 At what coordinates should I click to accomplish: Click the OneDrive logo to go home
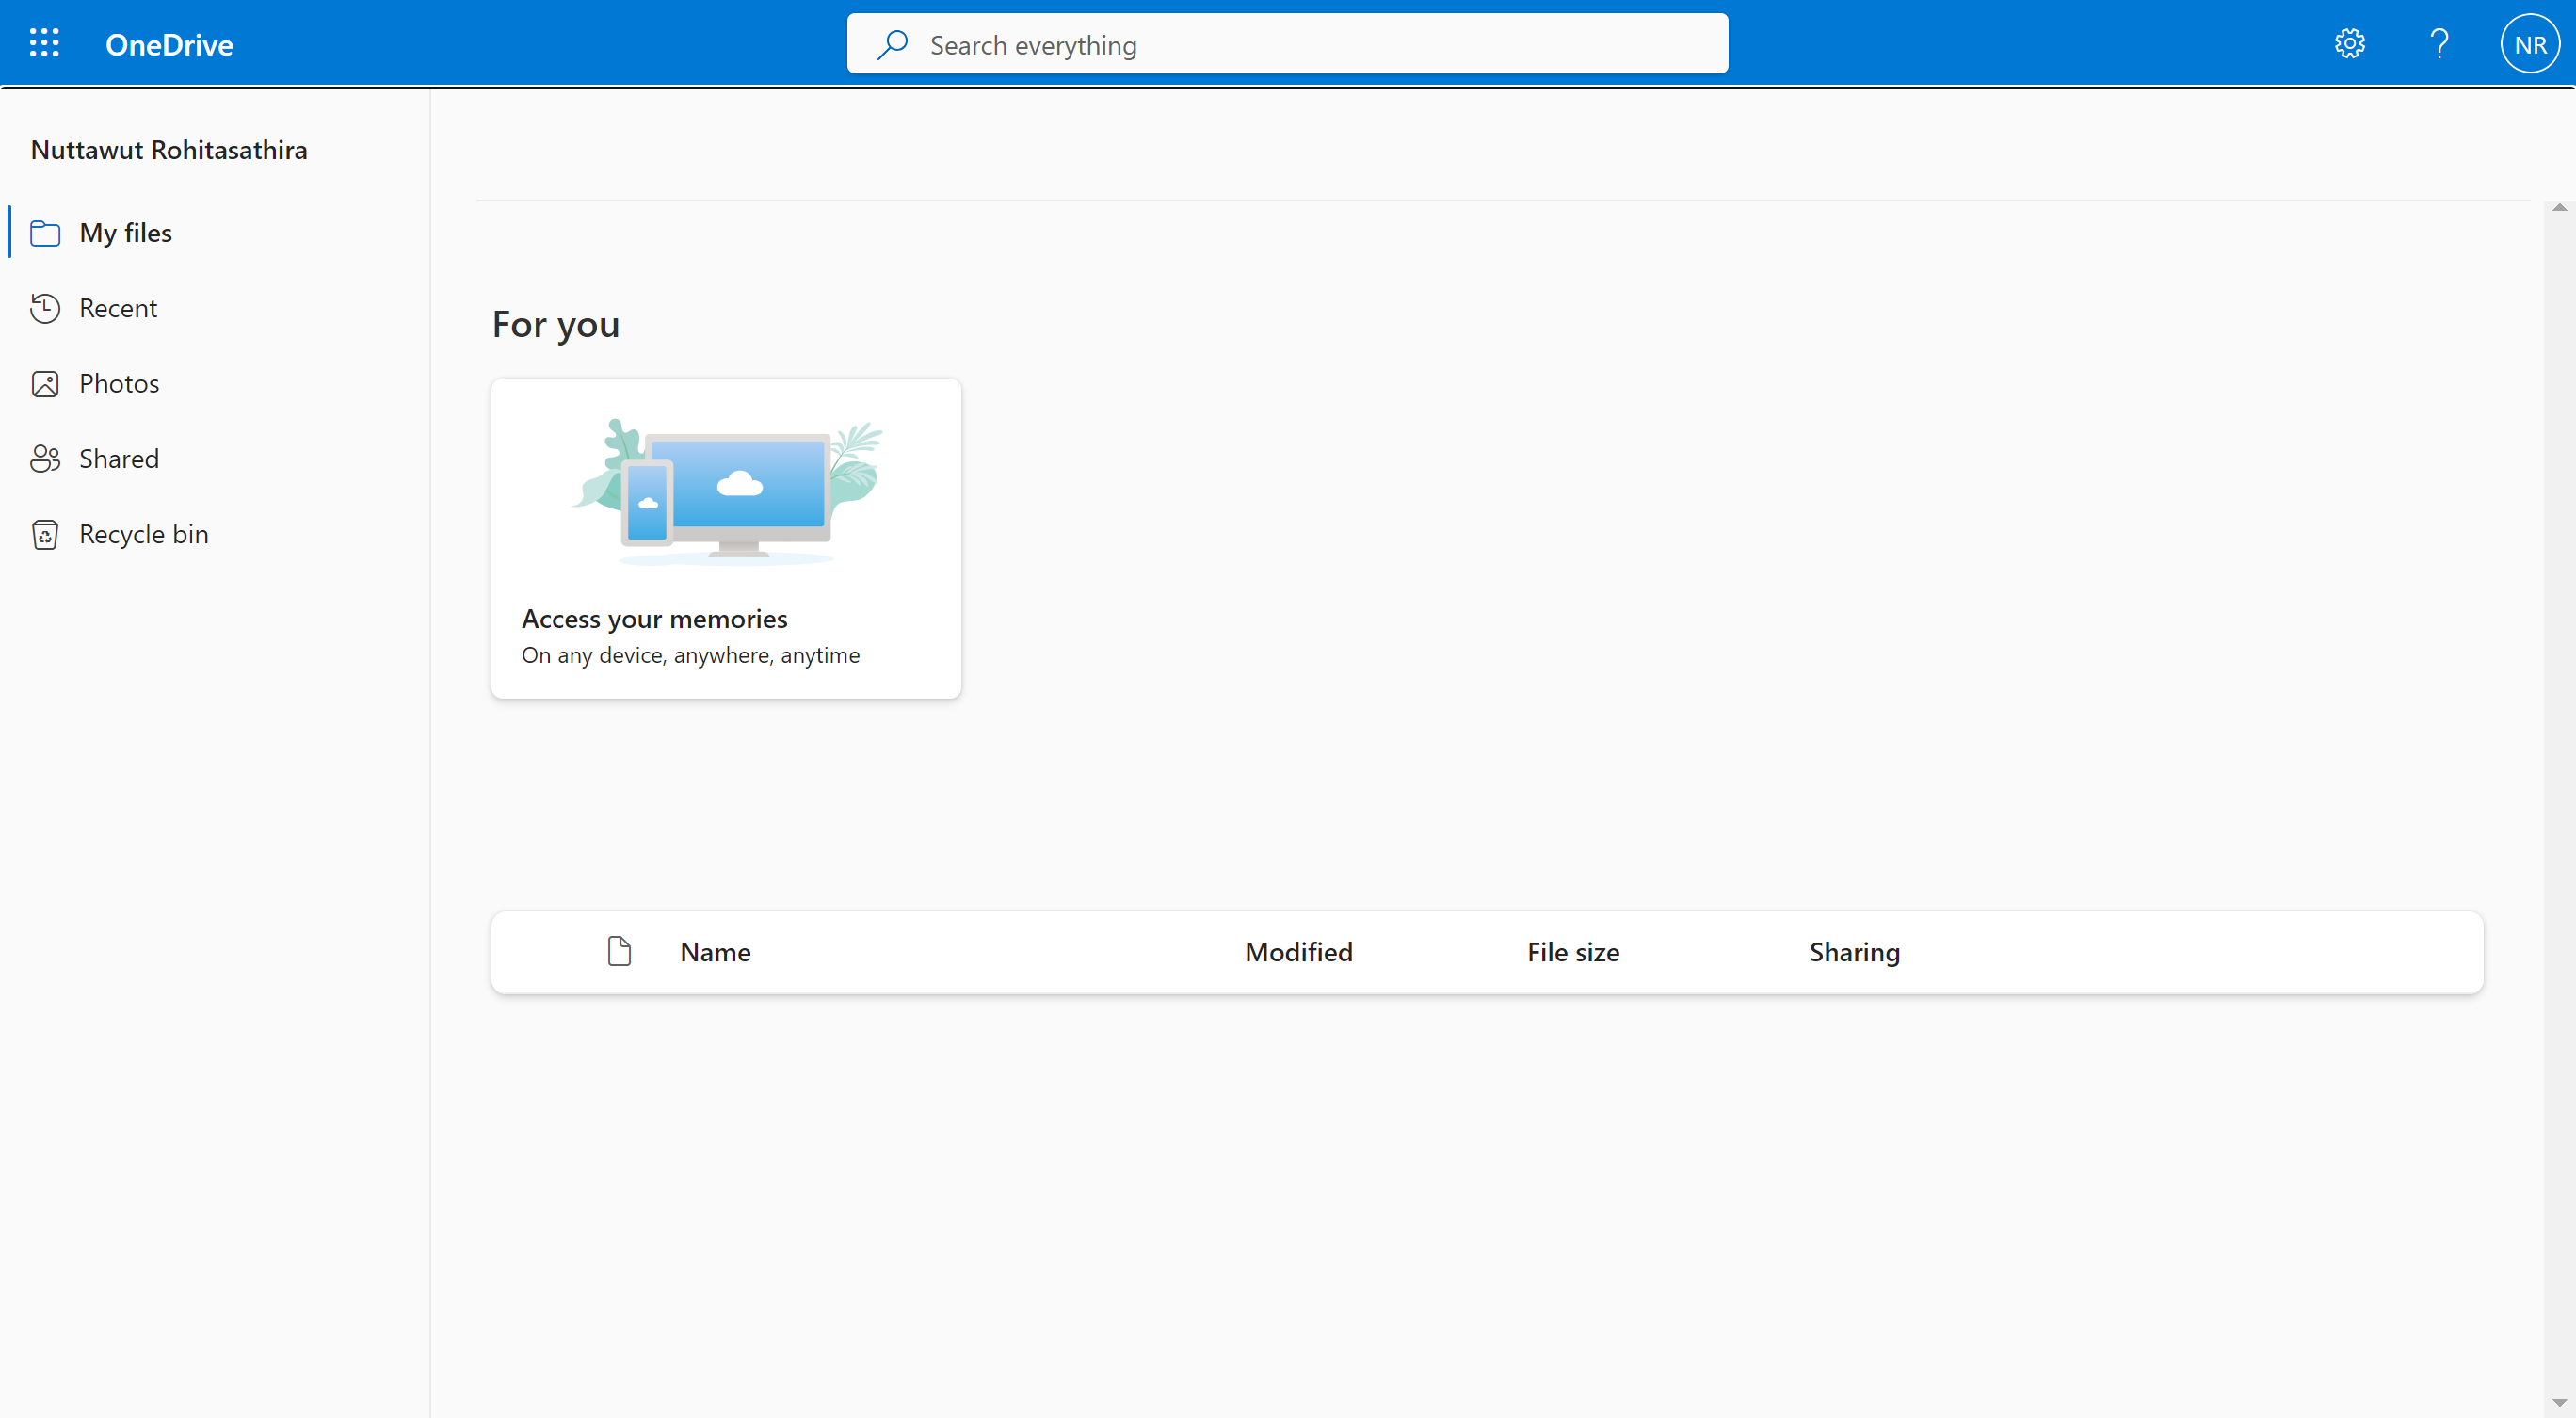pyautogui.click(x=168, y=43)
